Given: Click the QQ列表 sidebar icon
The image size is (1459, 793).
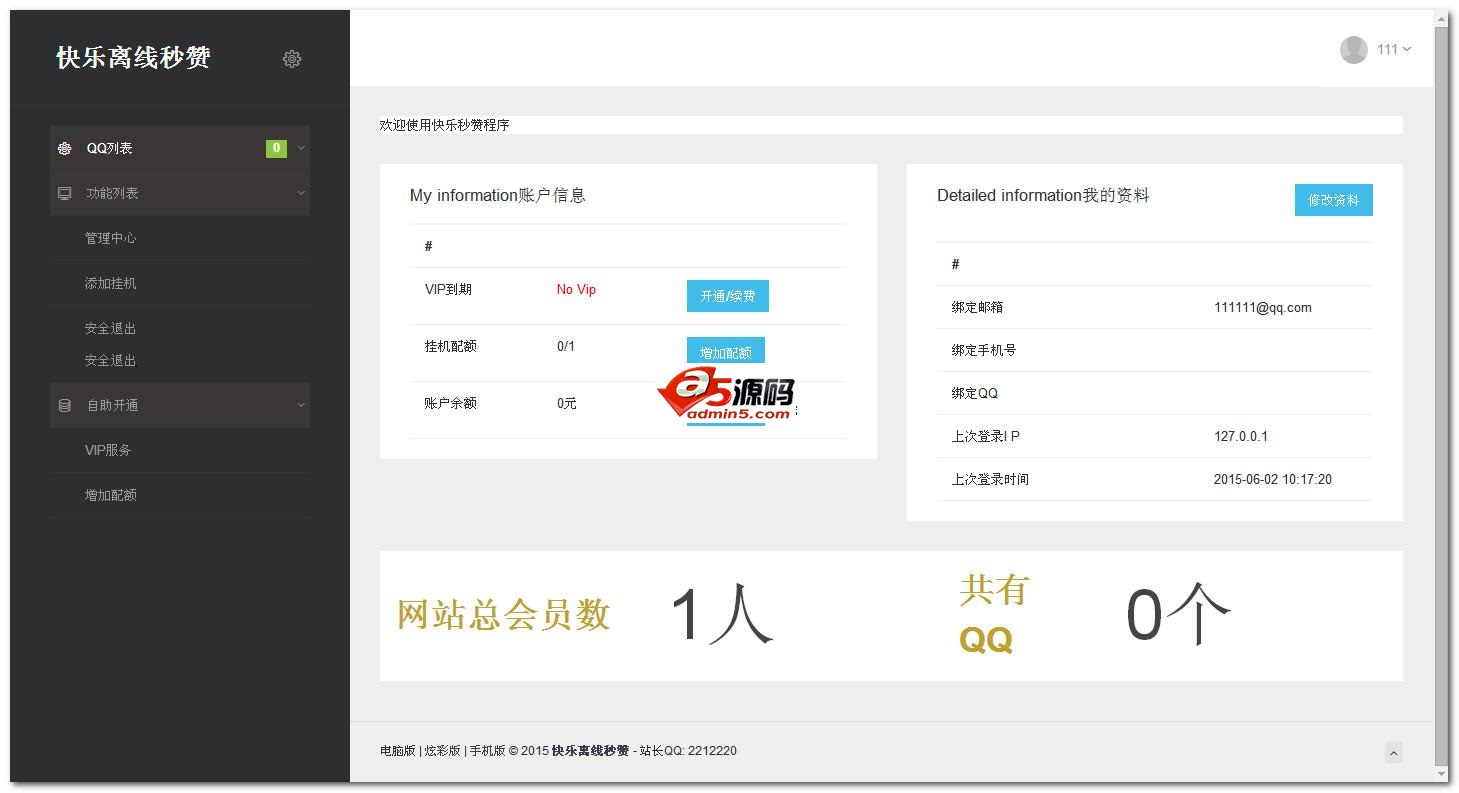Looking at the screenshot, I should pyautogui.click(x=65, y=148).
